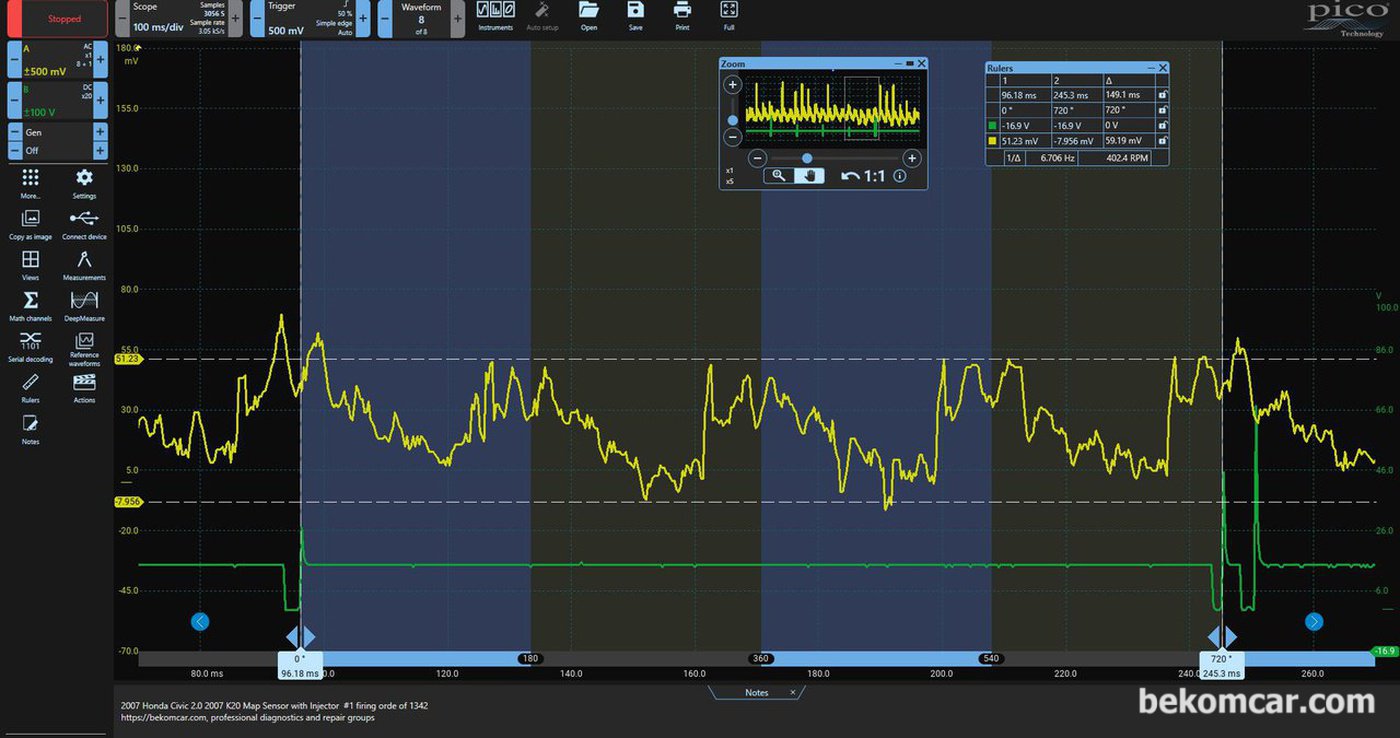Click the Connect device USB icon
This screenshot has height=738, width=1400.
84,224
